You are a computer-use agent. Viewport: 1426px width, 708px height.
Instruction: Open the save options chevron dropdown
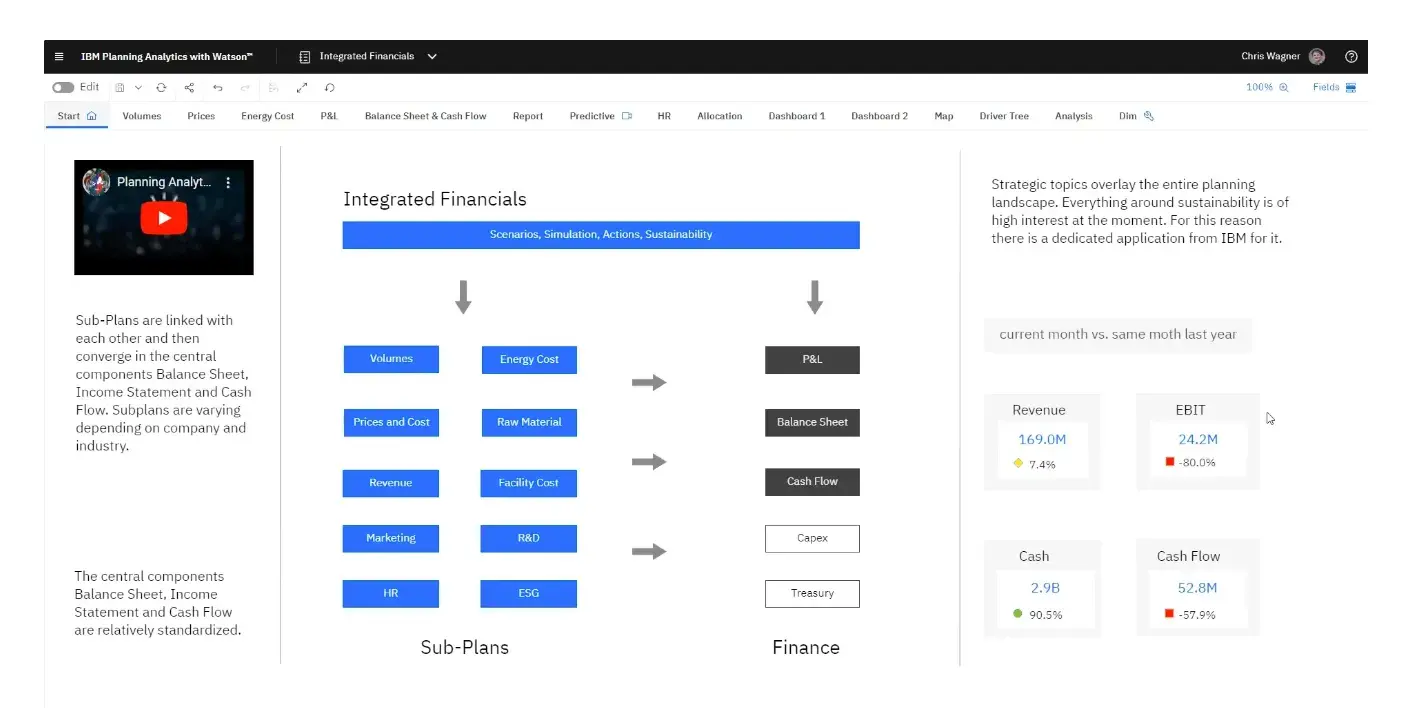137,87
